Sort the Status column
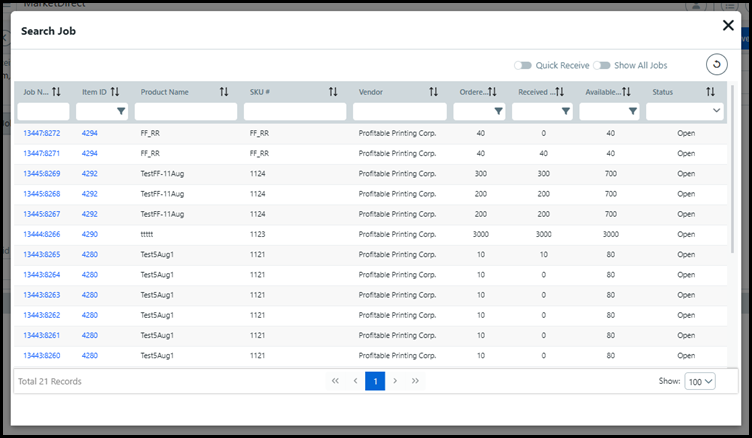The width and height of the screenshot is (752, 438). coord(710,92)
